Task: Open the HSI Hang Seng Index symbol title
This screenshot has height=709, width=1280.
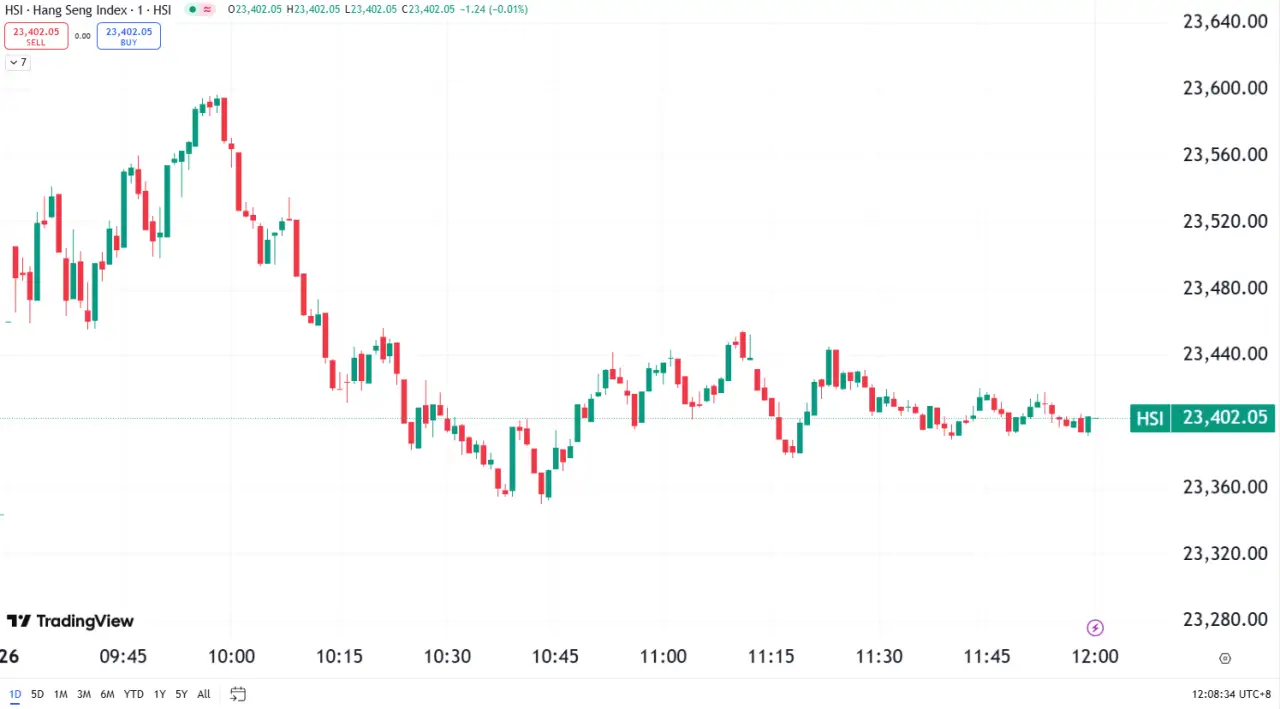Action: pyautogui.click(x=88, y=9)
